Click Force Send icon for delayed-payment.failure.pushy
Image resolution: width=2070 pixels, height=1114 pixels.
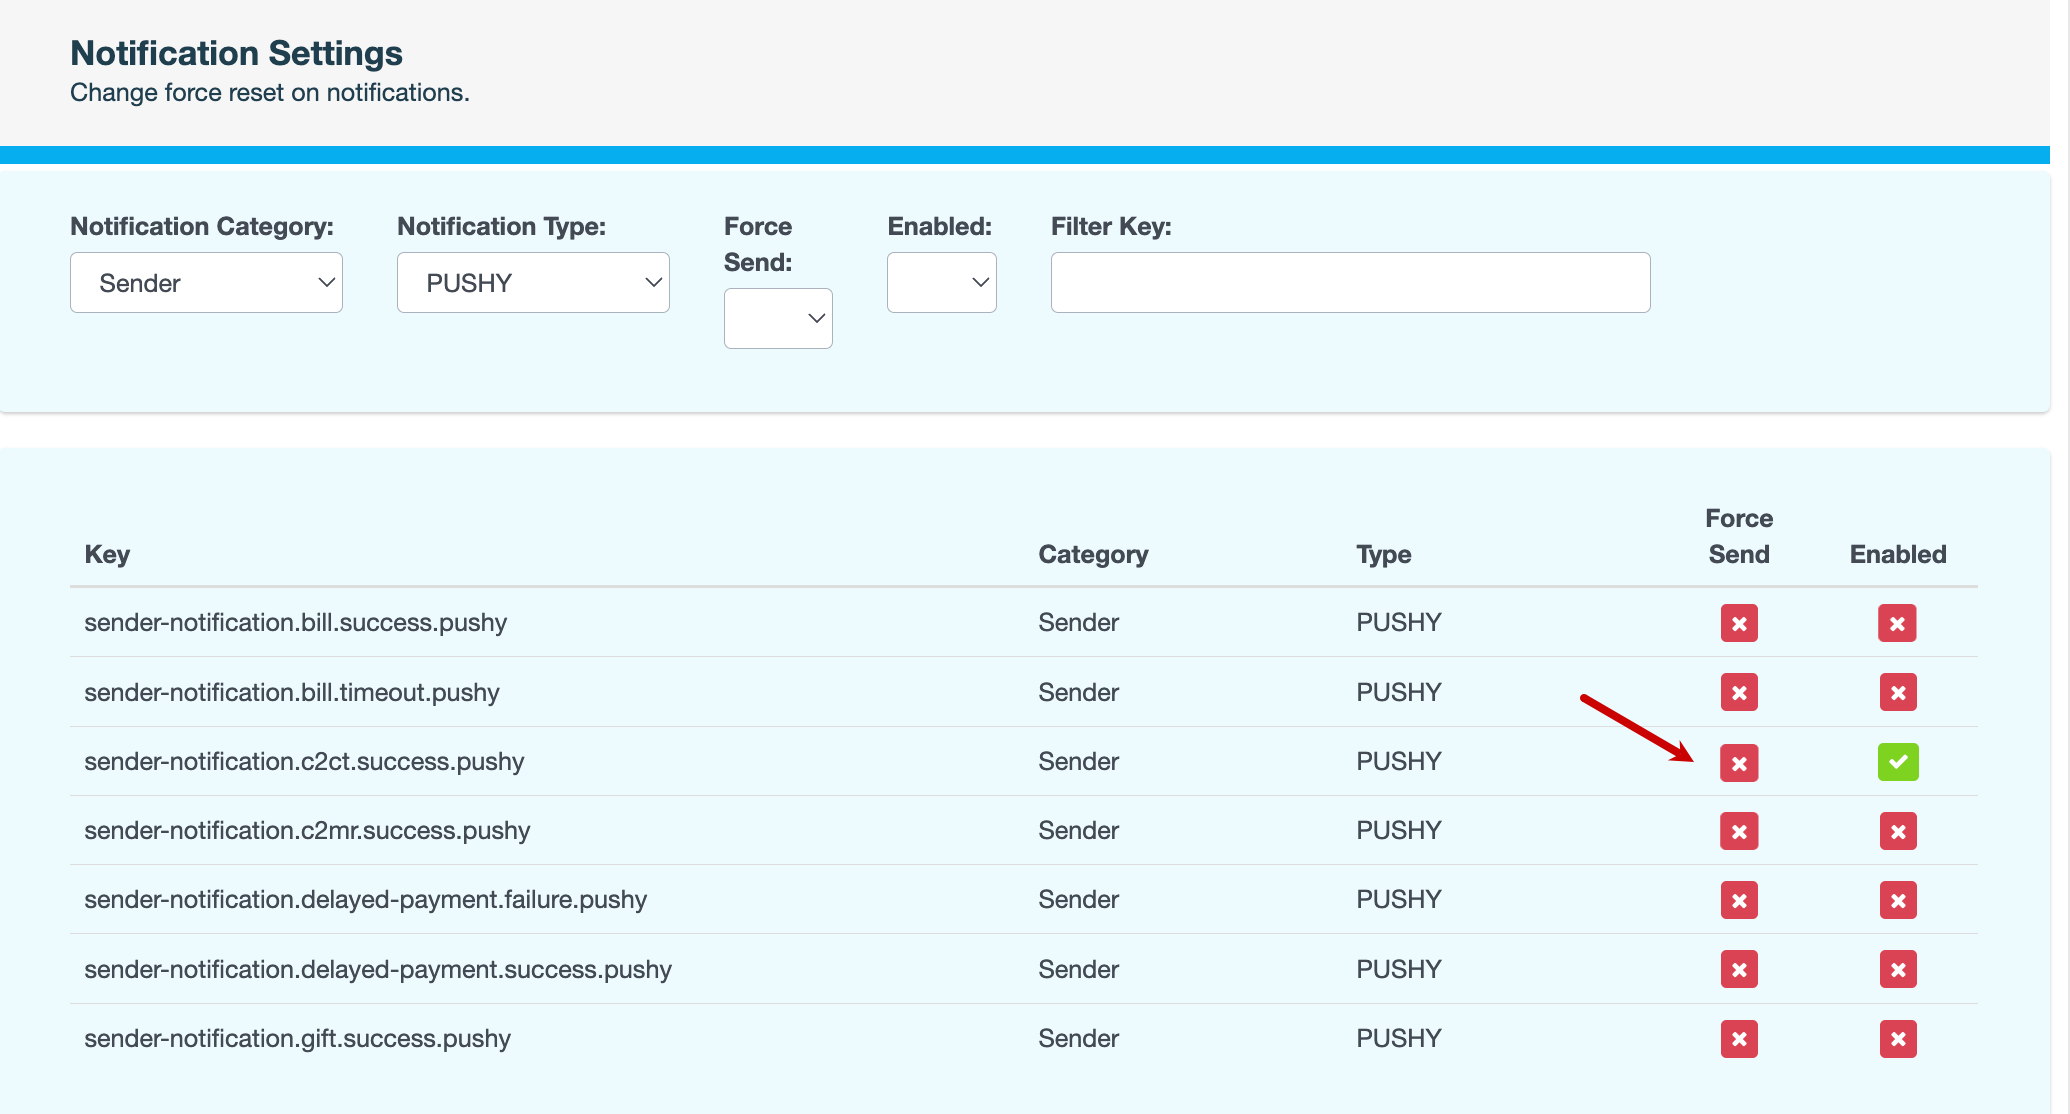(x=1739, y=900)
